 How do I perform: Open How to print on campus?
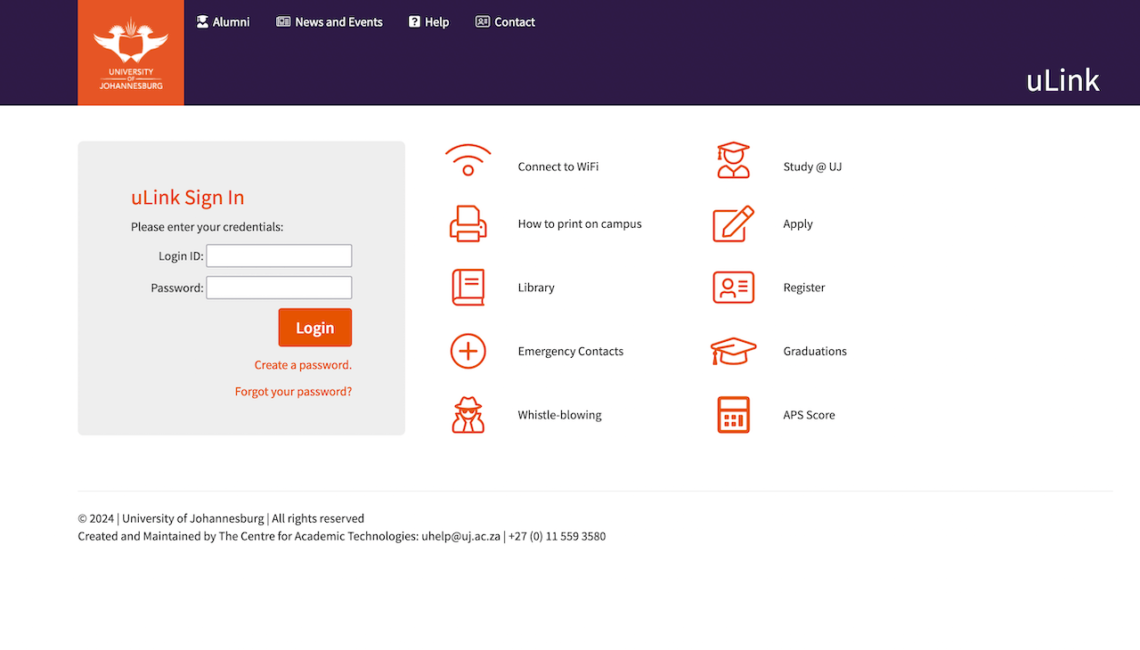coord(468,224)
